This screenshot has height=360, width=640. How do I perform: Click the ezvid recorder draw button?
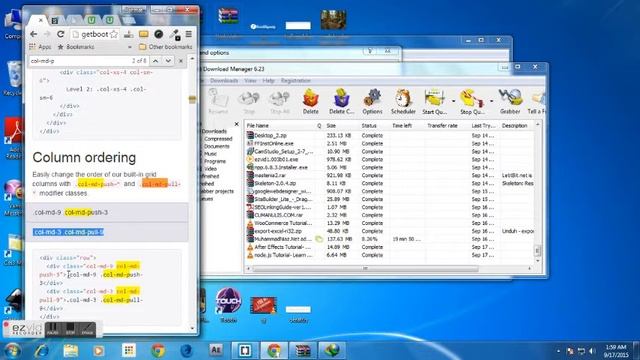tap(87, 329)
